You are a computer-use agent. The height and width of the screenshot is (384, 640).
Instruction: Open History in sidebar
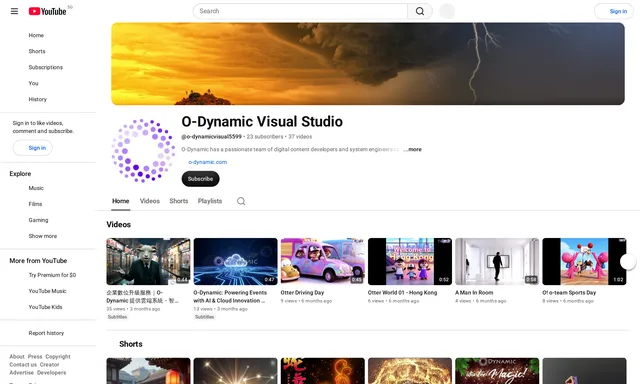click(38, 99)
